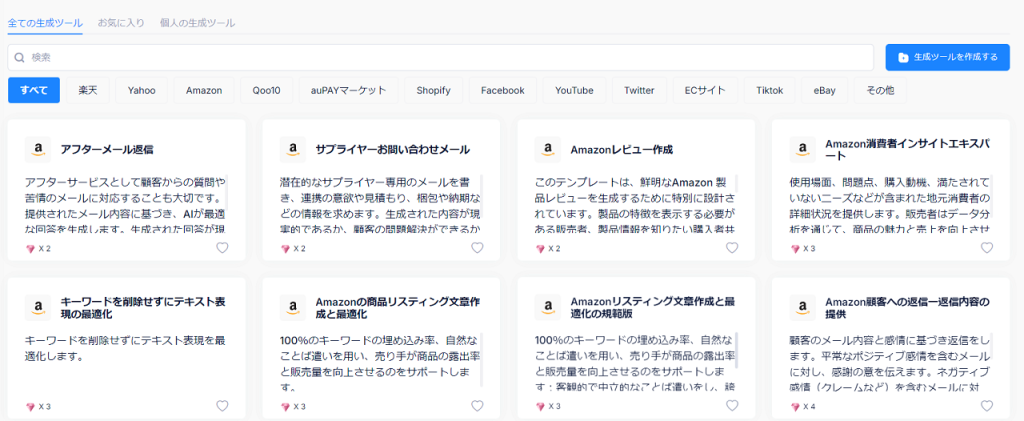
Task: Filter tools by 楽天
Action: (x=88, y=90)
